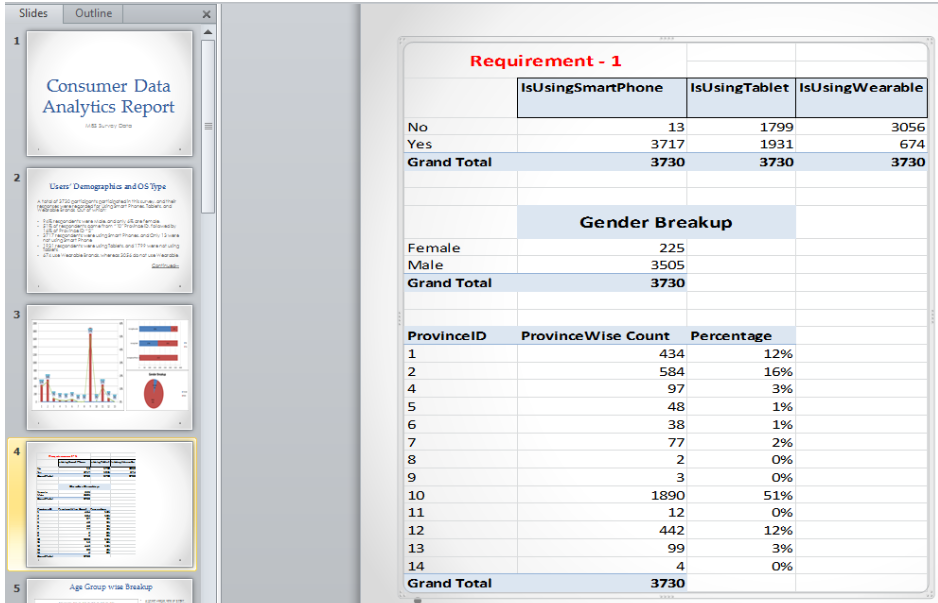The image size is (938, 603).
Task: Click slide 4 Requirement table thumbnail
Action: tap(109, 504)
